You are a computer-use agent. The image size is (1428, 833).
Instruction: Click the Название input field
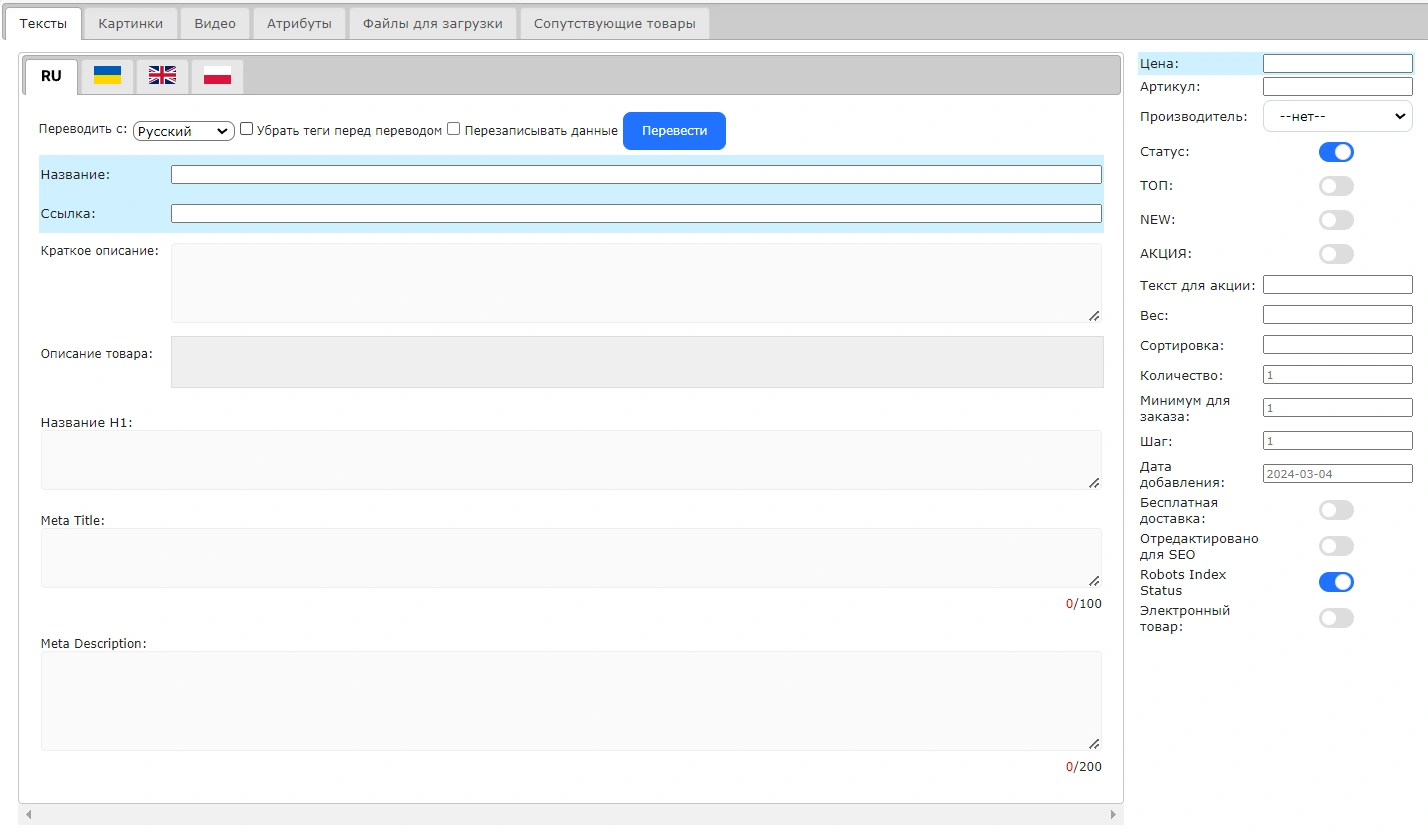pos(636,175)
